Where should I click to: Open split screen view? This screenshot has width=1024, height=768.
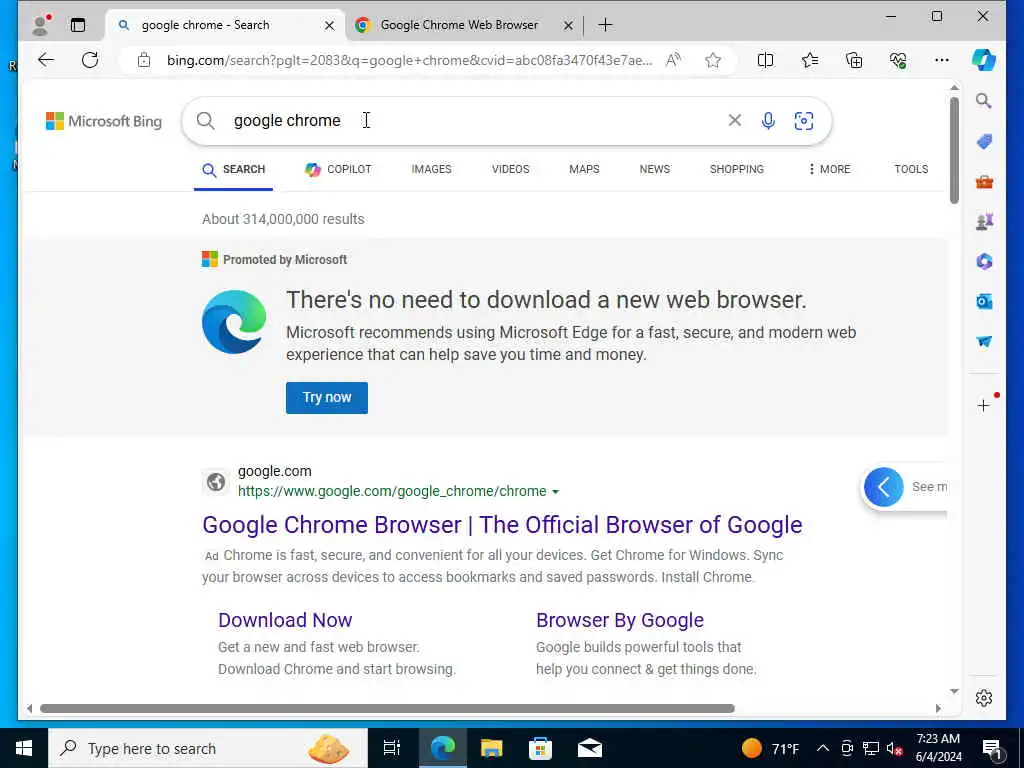click(x=765, y=61)
